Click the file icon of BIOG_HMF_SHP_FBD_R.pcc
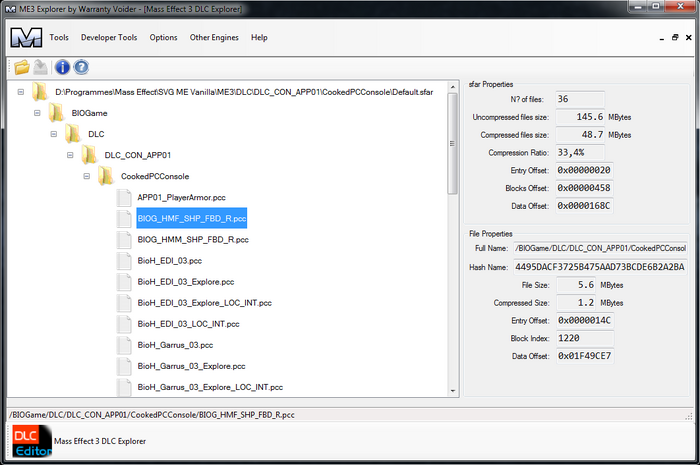 [x=124, y=218]
